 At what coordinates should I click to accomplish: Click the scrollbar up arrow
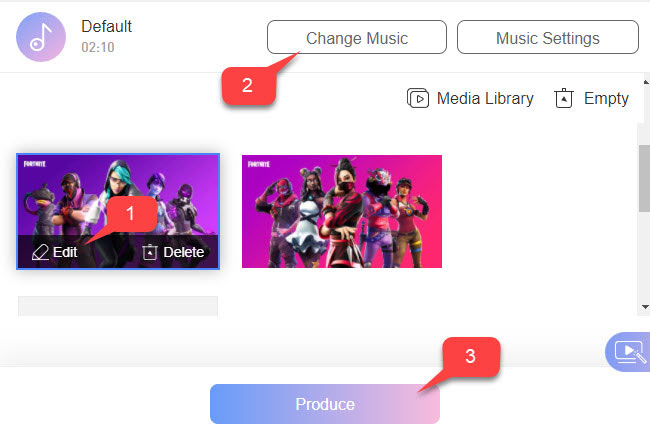(x=645, y=82)
